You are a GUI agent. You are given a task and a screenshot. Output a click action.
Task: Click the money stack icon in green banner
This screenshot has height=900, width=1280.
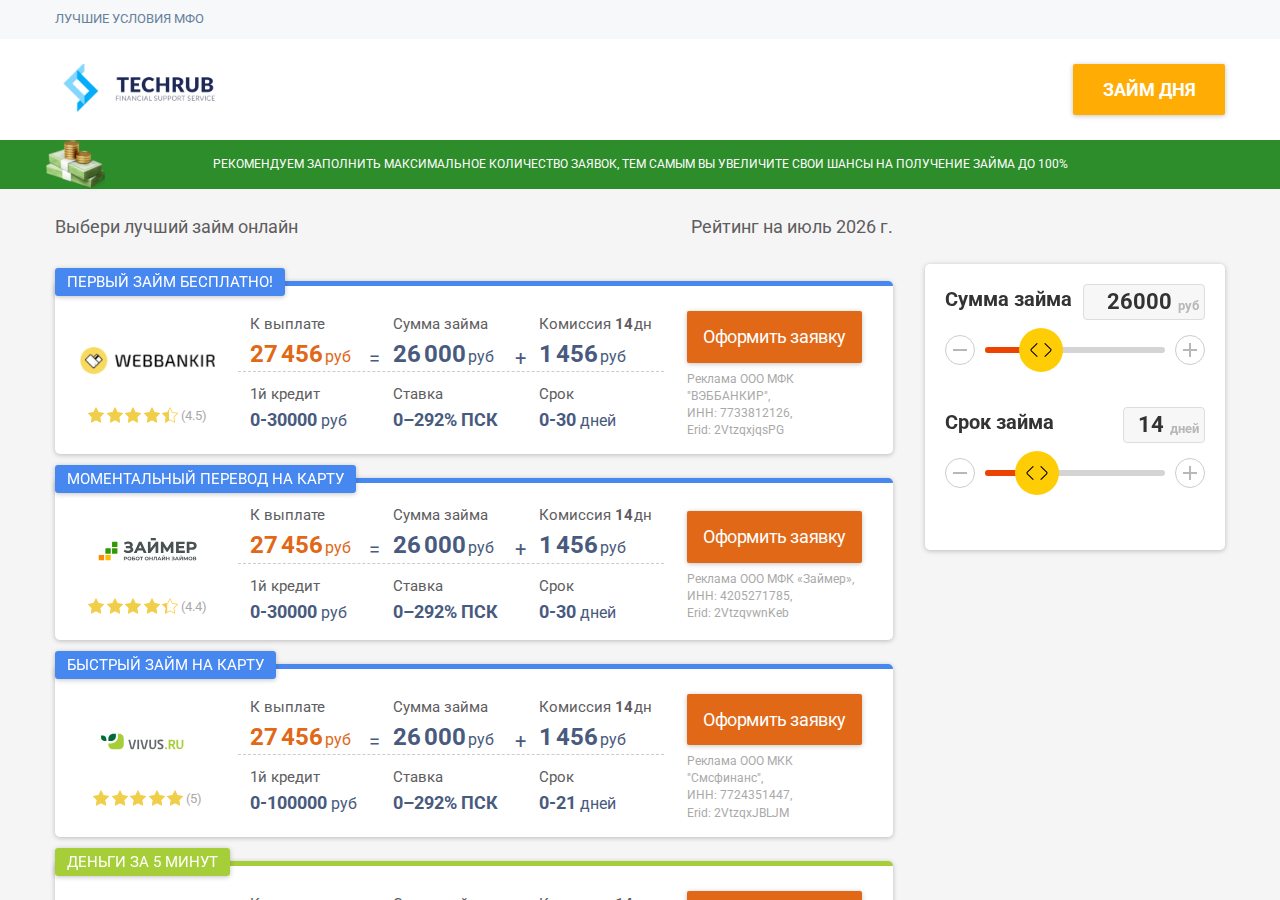pos(76,163)
